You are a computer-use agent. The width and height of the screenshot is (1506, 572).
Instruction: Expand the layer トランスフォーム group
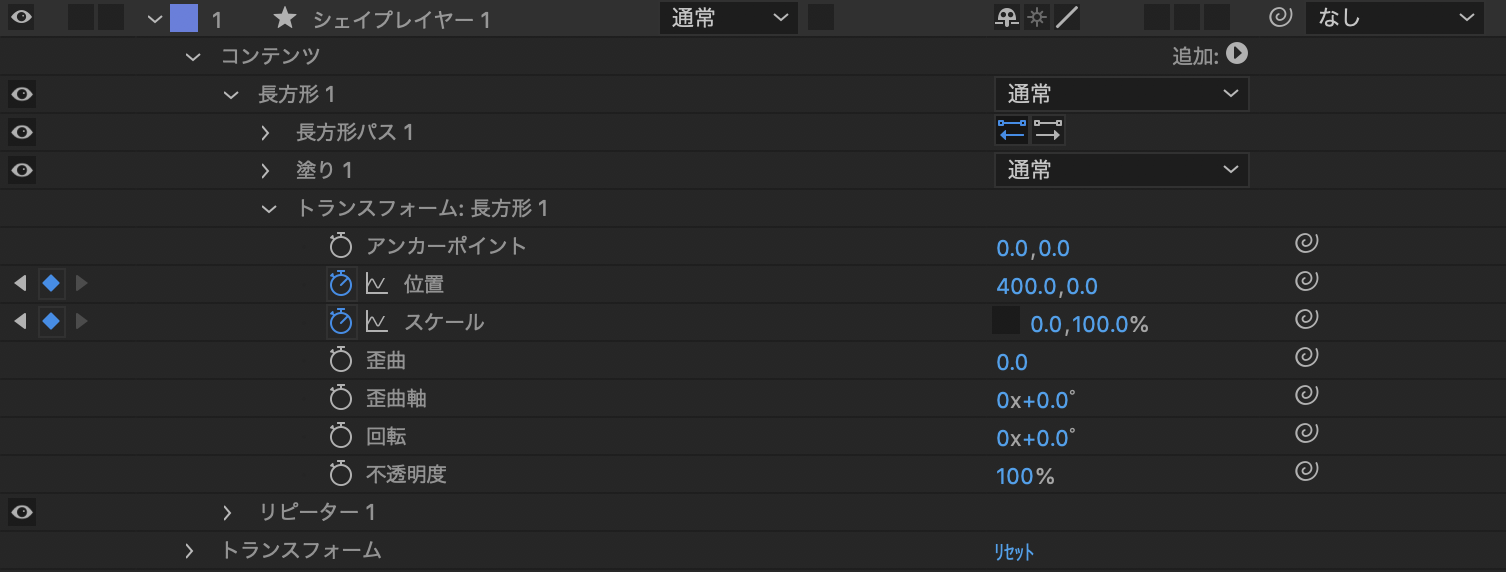pyautogui.click(x=190, y=551)
